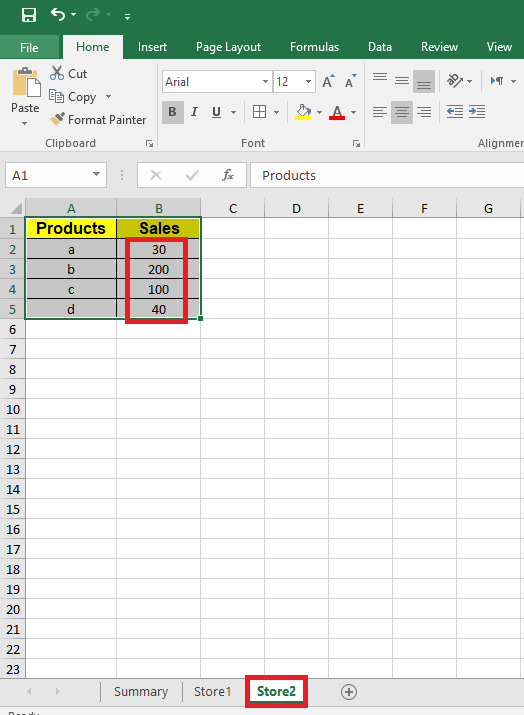This screenshot has width=524, height=715.
Task: Open the Page Layout tab
Action: [x=228, y=47]
